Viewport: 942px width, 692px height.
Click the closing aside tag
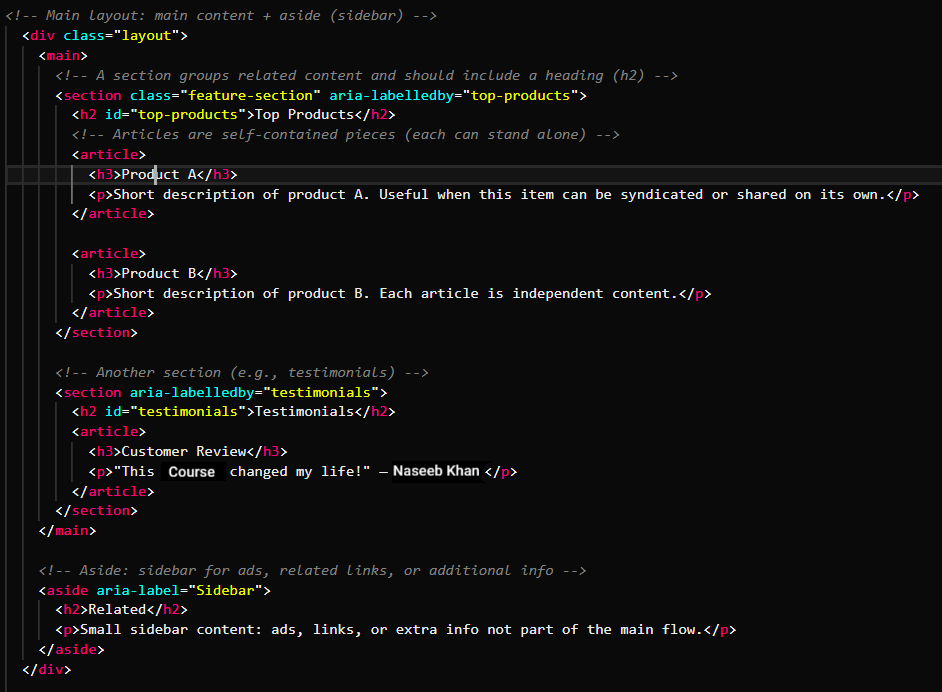pyautogui.click(x=71, y=650)
